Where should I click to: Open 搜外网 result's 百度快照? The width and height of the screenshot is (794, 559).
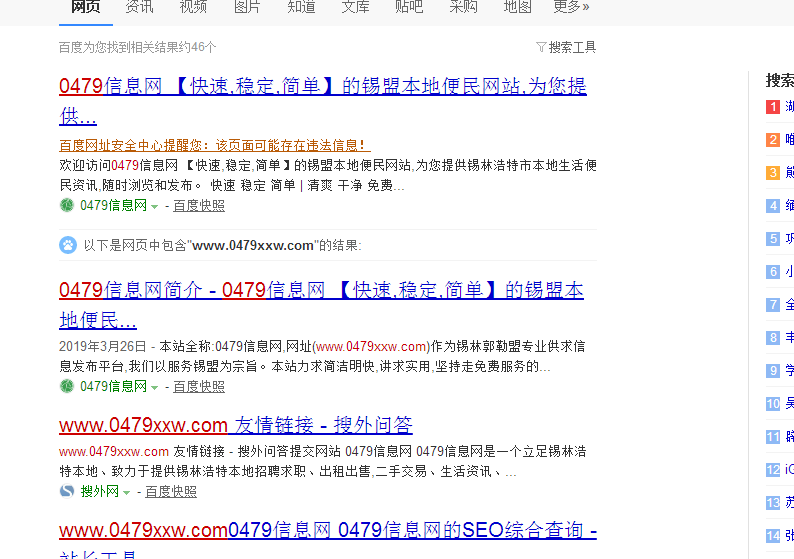pyautogui.click(x=171, y=491)
